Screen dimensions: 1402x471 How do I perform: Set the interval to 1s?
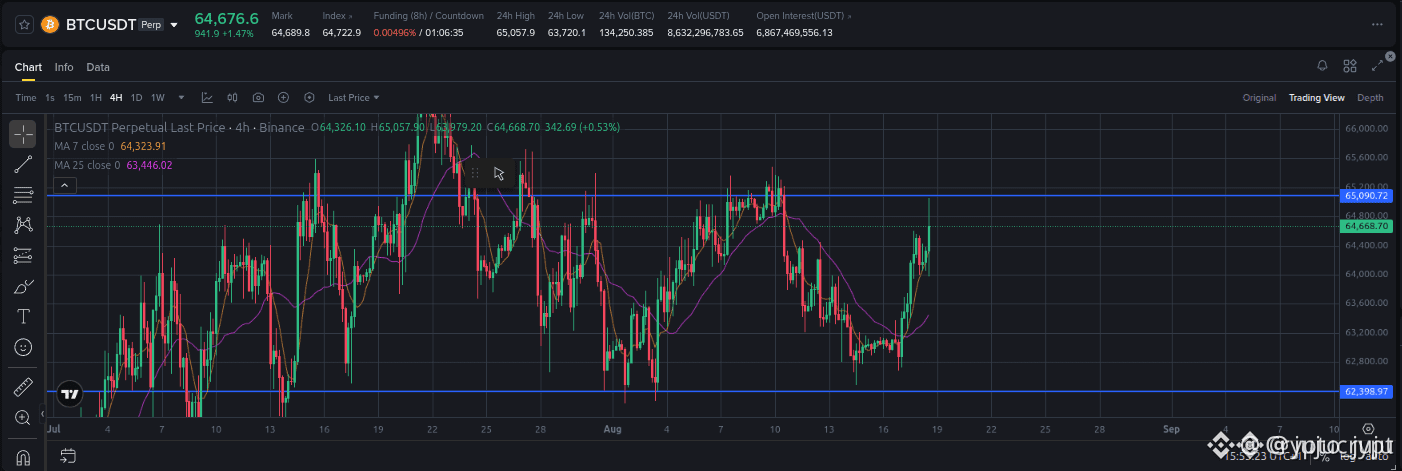[x=50, y=97]
